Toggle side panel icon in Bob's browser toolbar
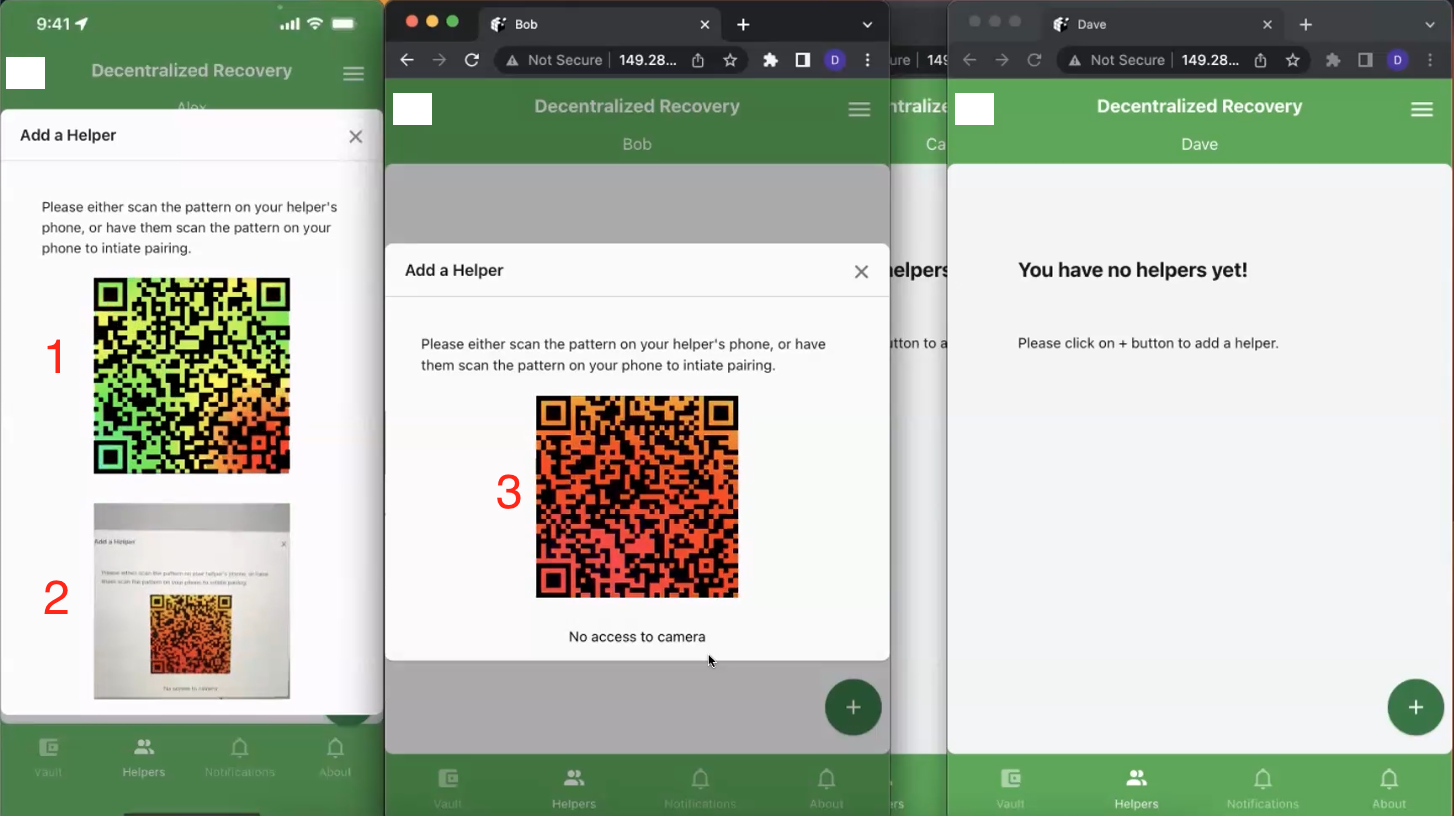 [802, 60]
